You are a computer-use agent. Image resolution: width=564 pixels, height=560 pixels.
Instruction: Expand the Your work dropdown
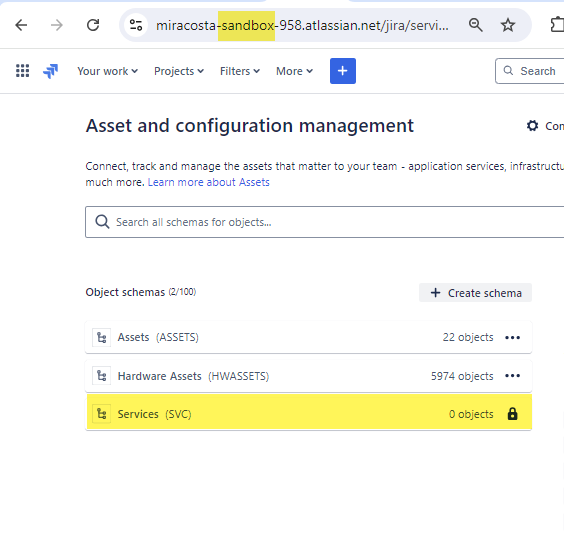coord(108,71)
